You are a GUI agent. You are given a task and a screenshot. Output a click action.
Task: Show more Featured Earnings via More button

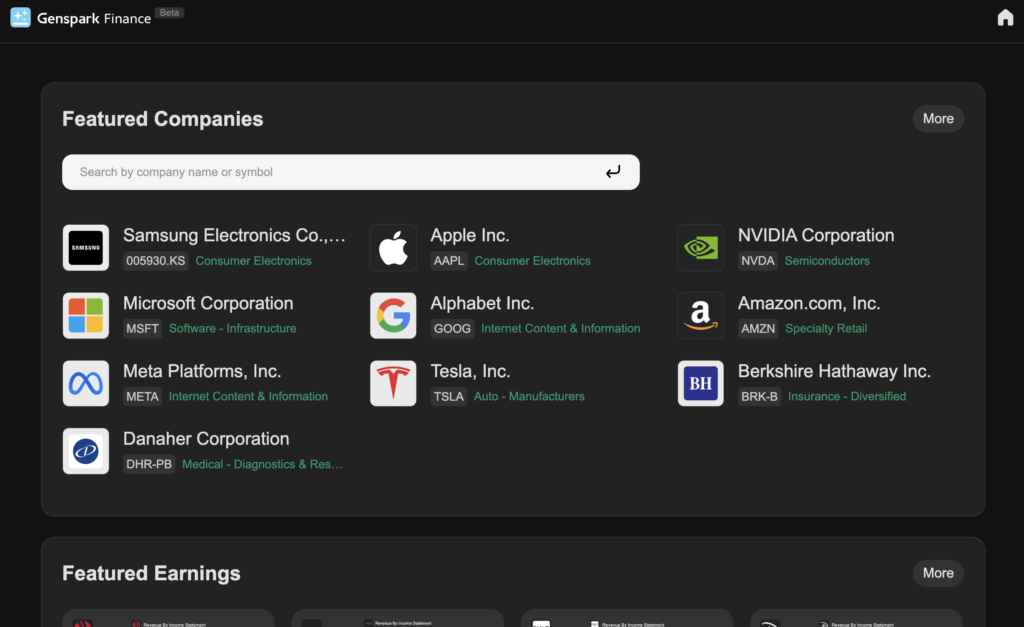pos(937,573)
